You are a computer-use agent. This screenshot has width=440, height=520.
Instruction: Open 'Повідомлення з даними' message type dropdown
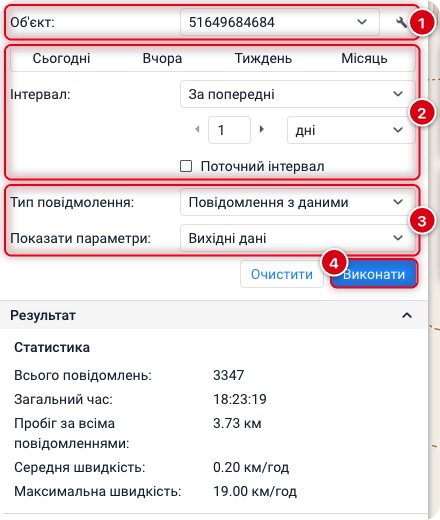(298, 202)
